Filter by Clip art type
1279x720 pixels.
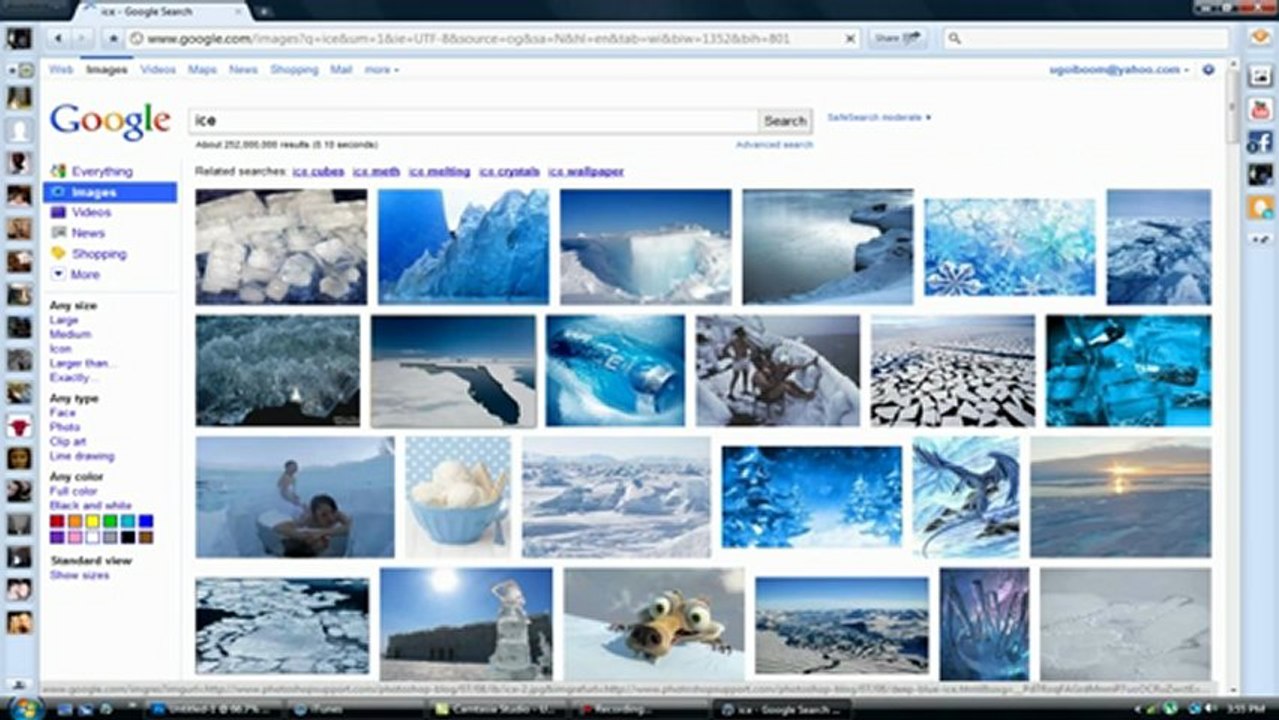tap(68, 441)
